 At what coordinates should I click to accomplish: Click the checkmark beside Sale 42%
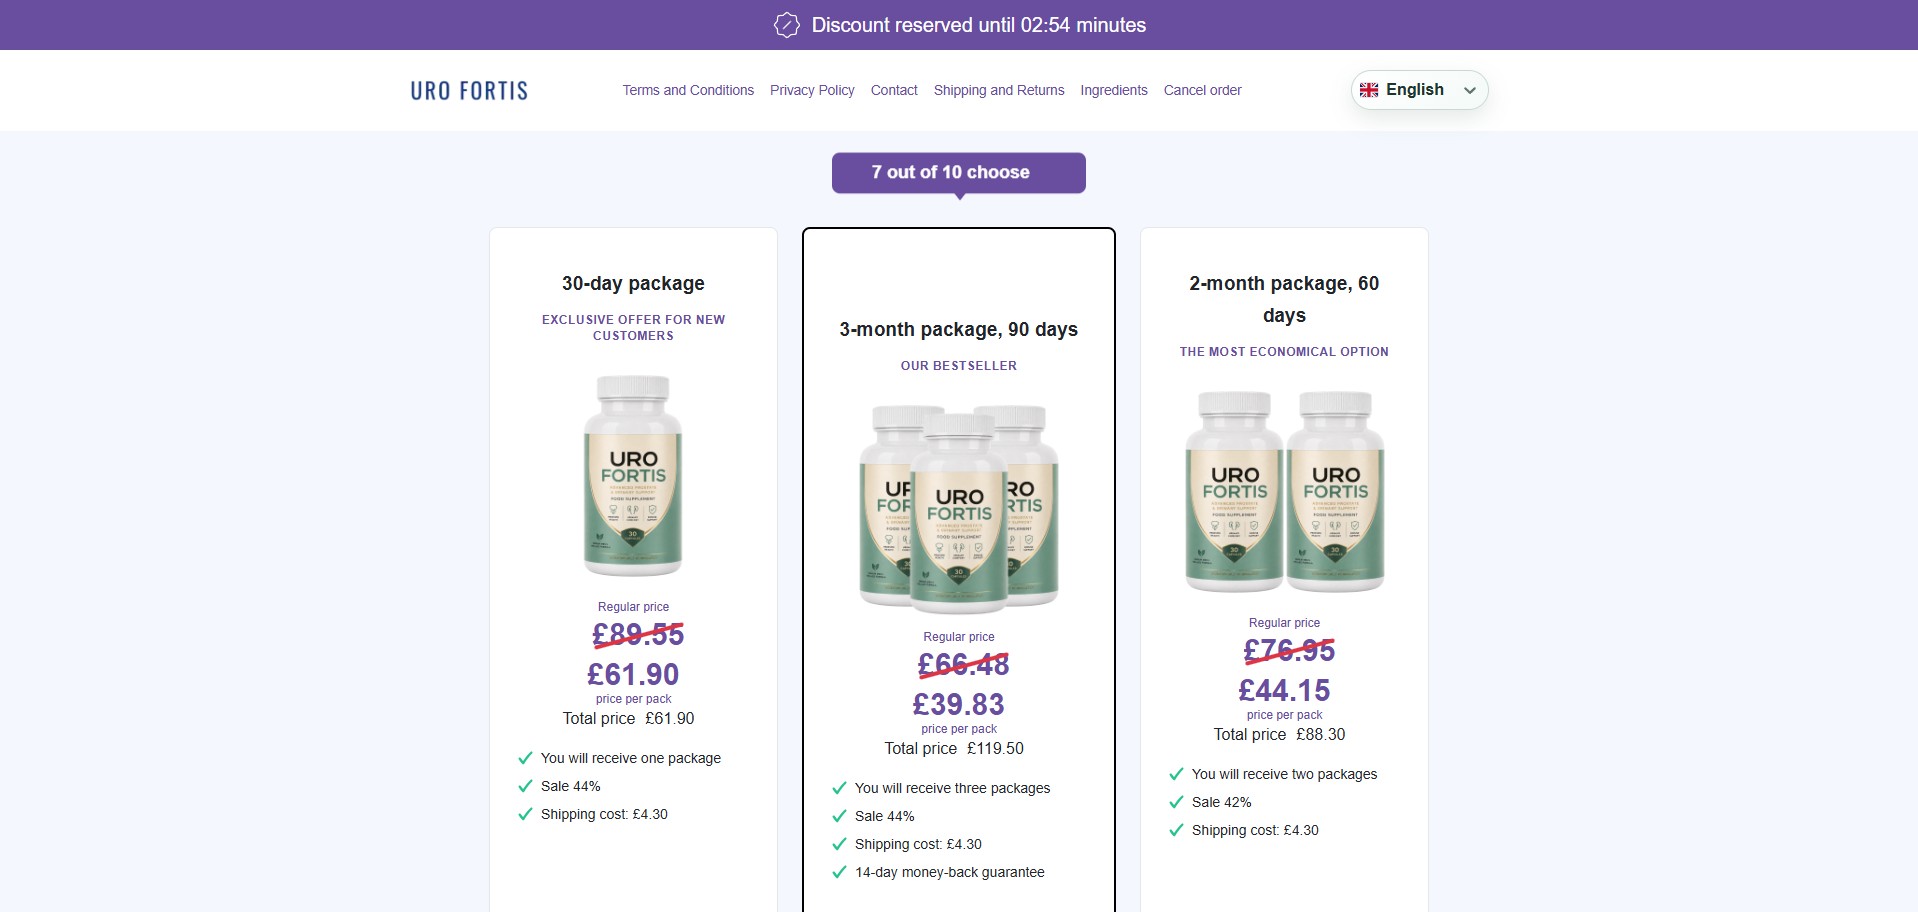coord(1176,802)
